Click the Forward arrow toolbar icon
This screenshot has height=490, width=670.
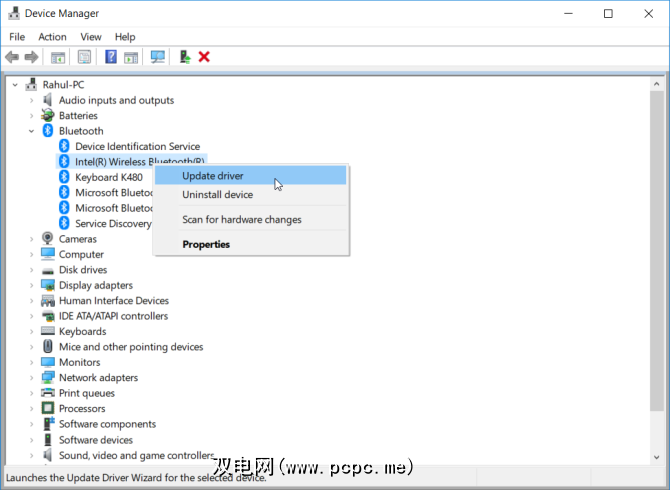coord(31,57)
